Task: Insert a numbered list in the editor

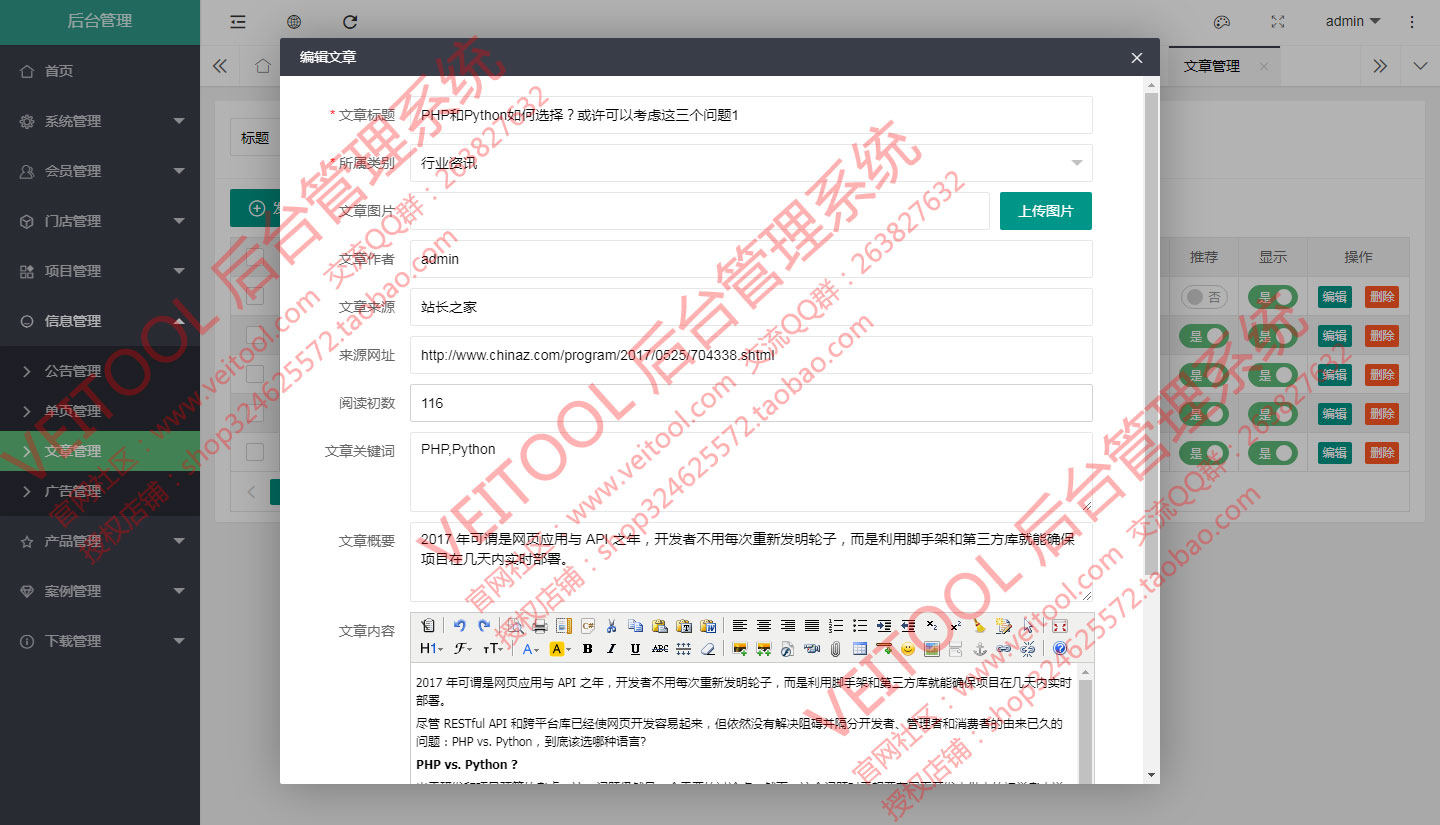Action: pyautogui.click(x=836, y=626)
